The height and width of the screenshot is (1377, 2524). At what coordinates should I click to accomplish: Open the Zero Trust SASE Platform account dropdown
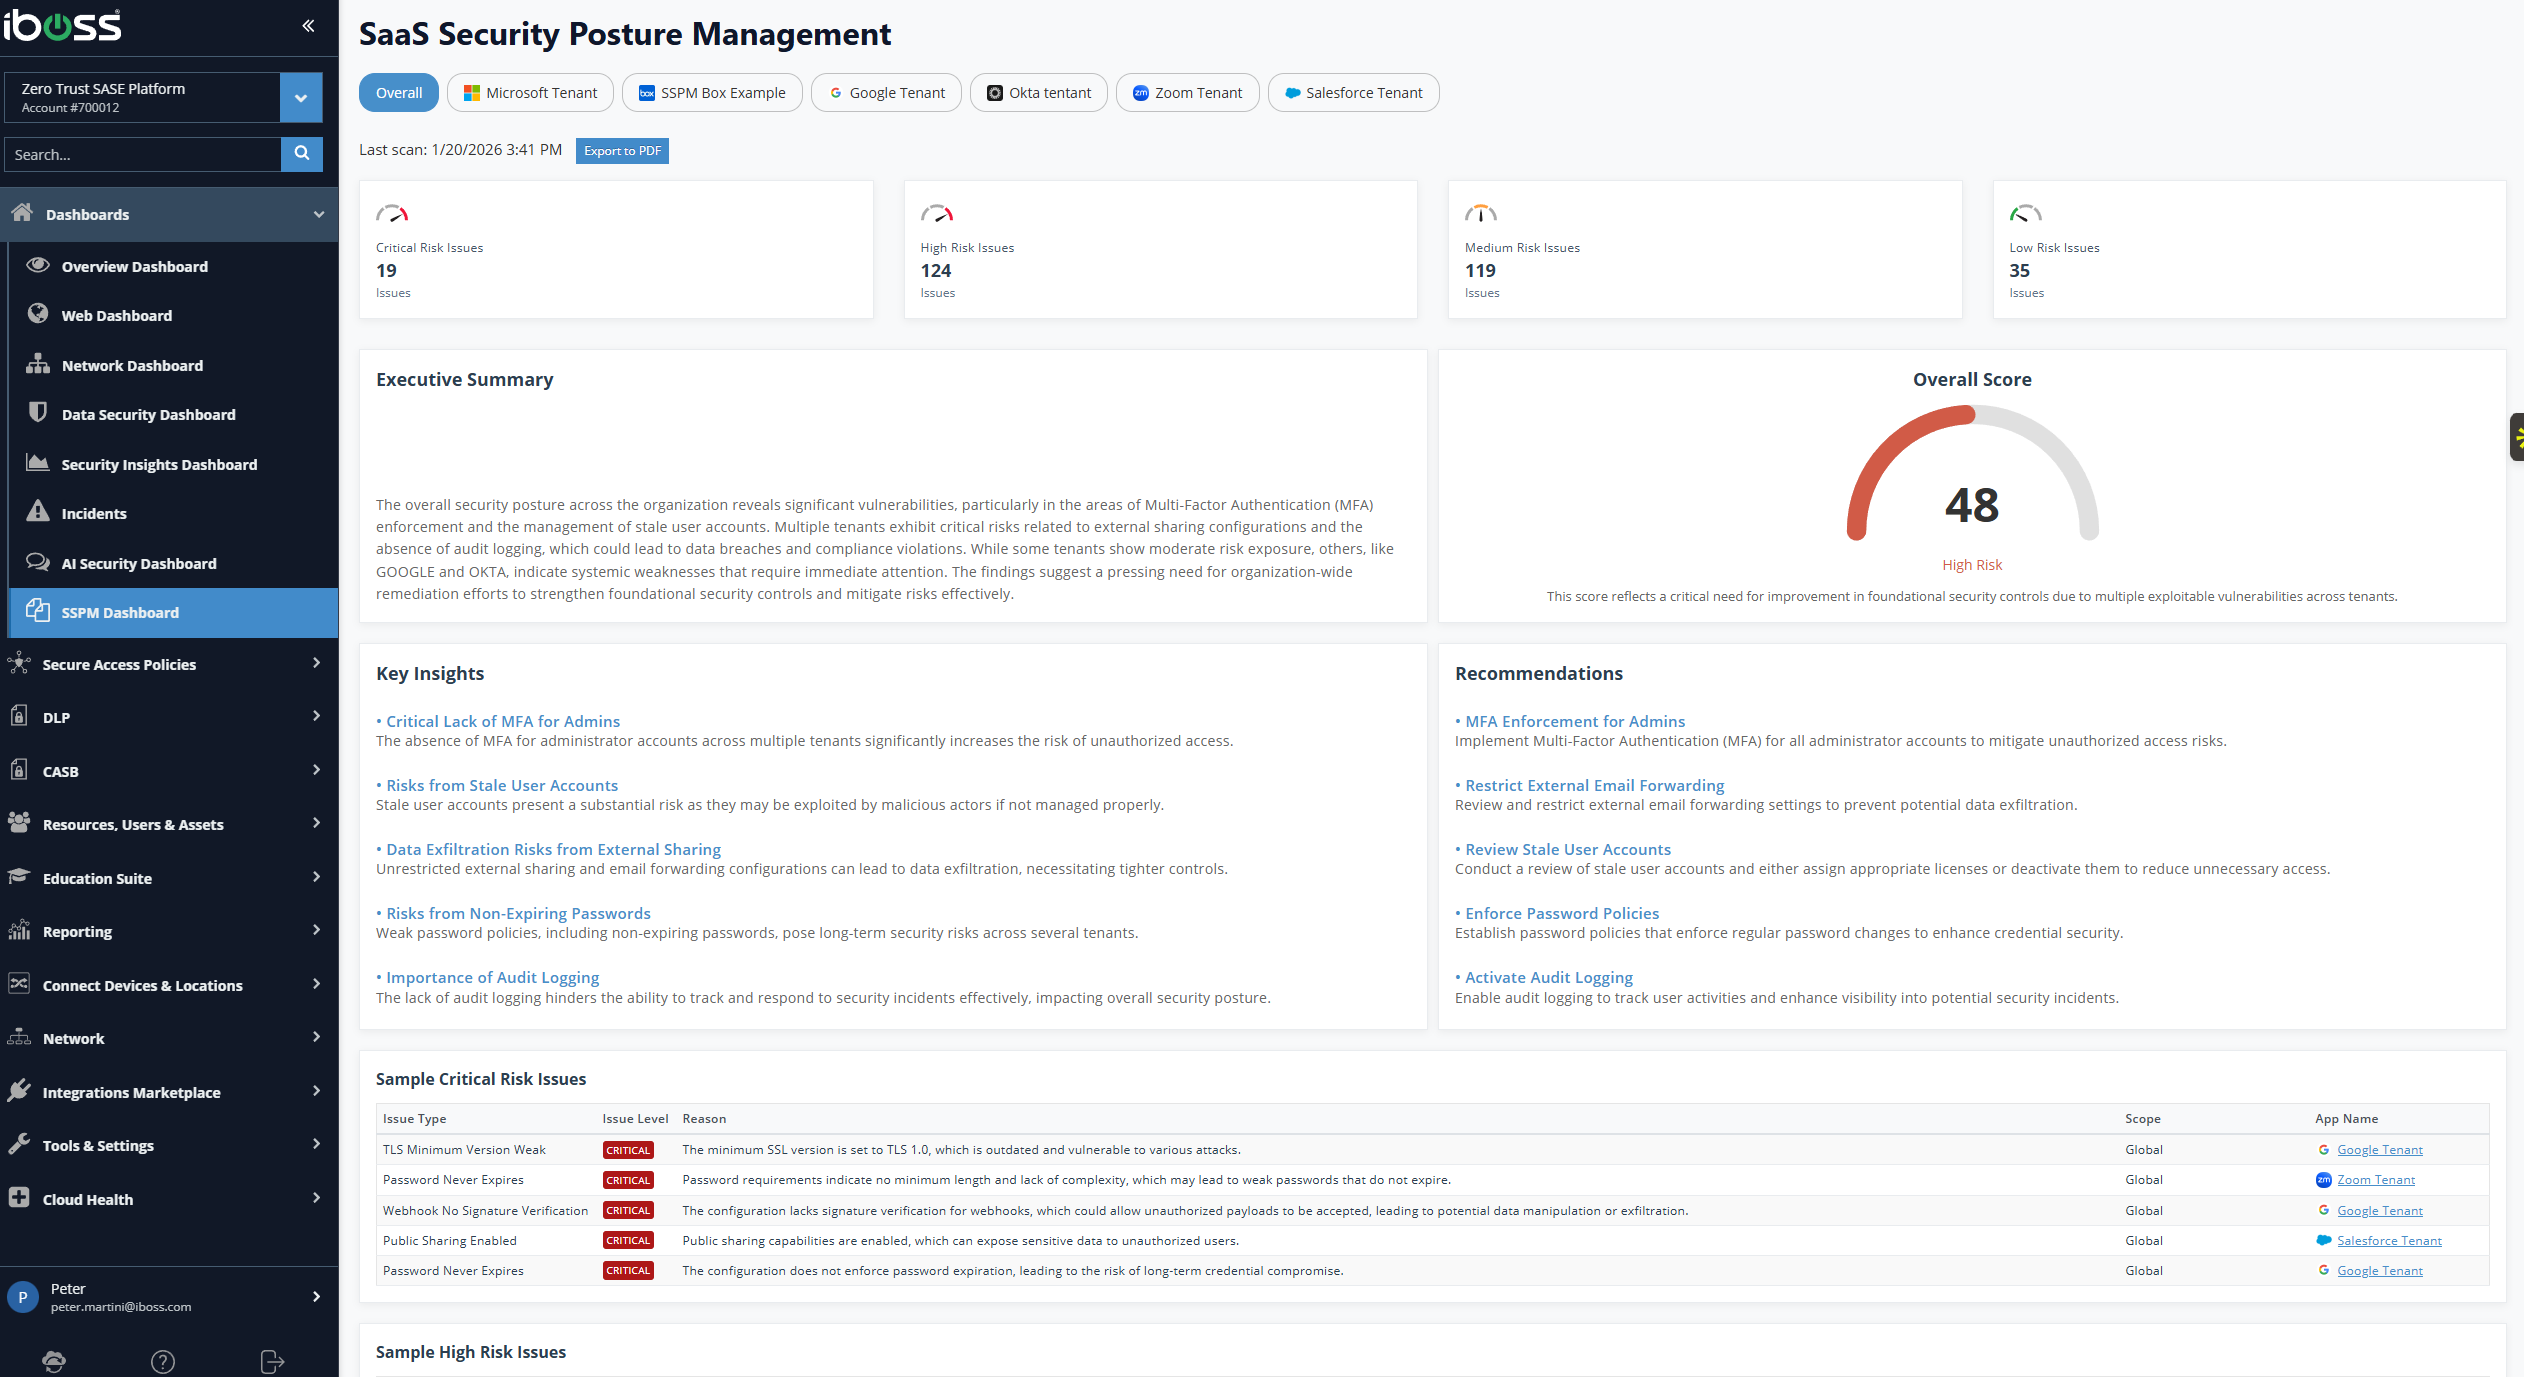coord(300,97)
